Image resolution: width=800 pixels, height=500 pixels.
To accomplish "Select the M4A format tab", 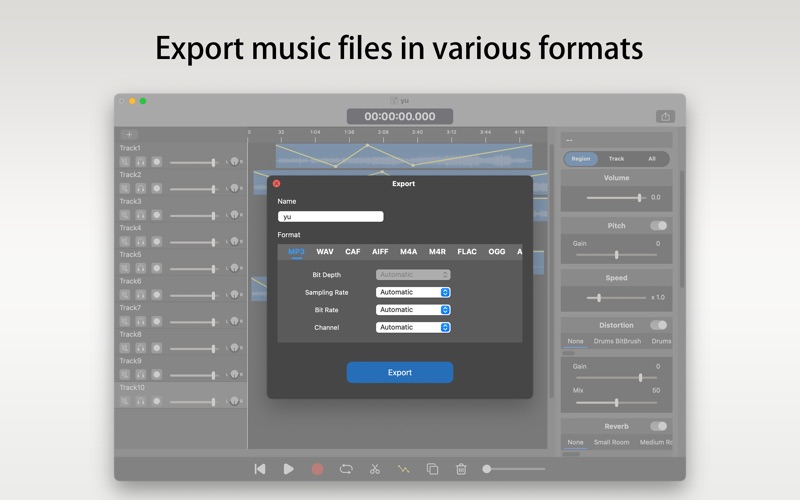I will click(x=408, y=252).
